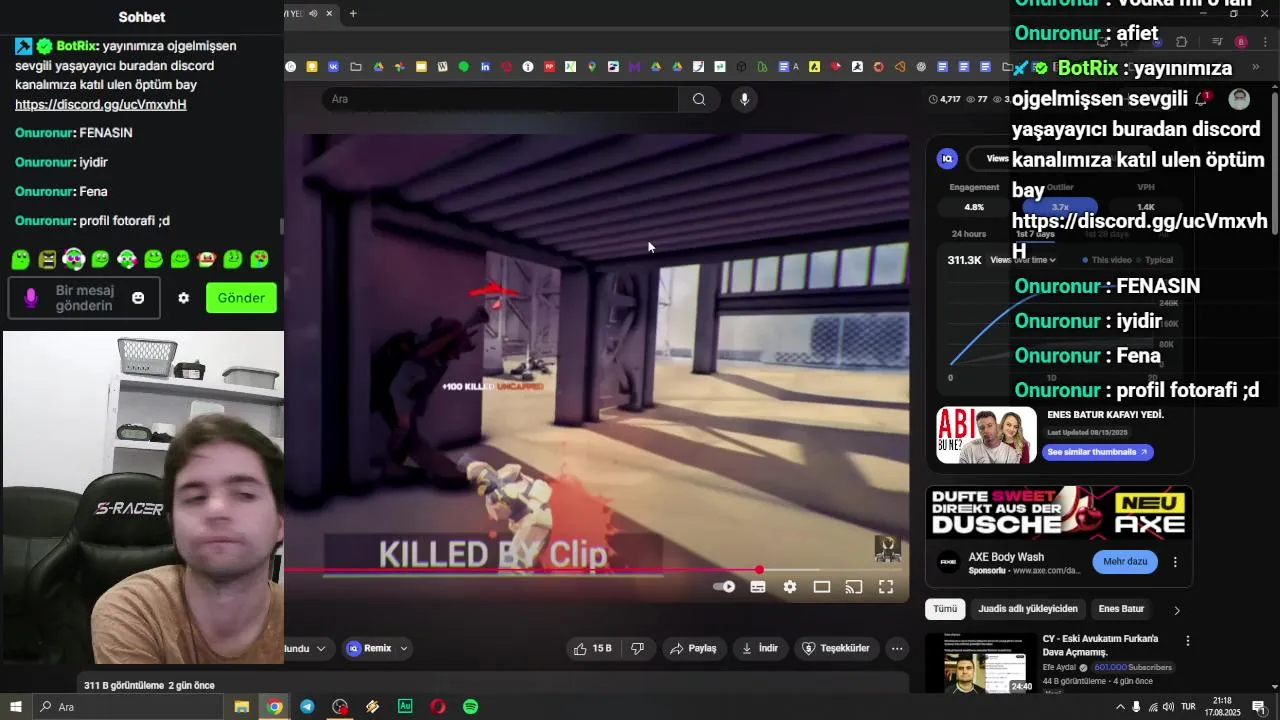Close the current browser tab
This screenshot has height=720, width=1280.
click(329, 13)
